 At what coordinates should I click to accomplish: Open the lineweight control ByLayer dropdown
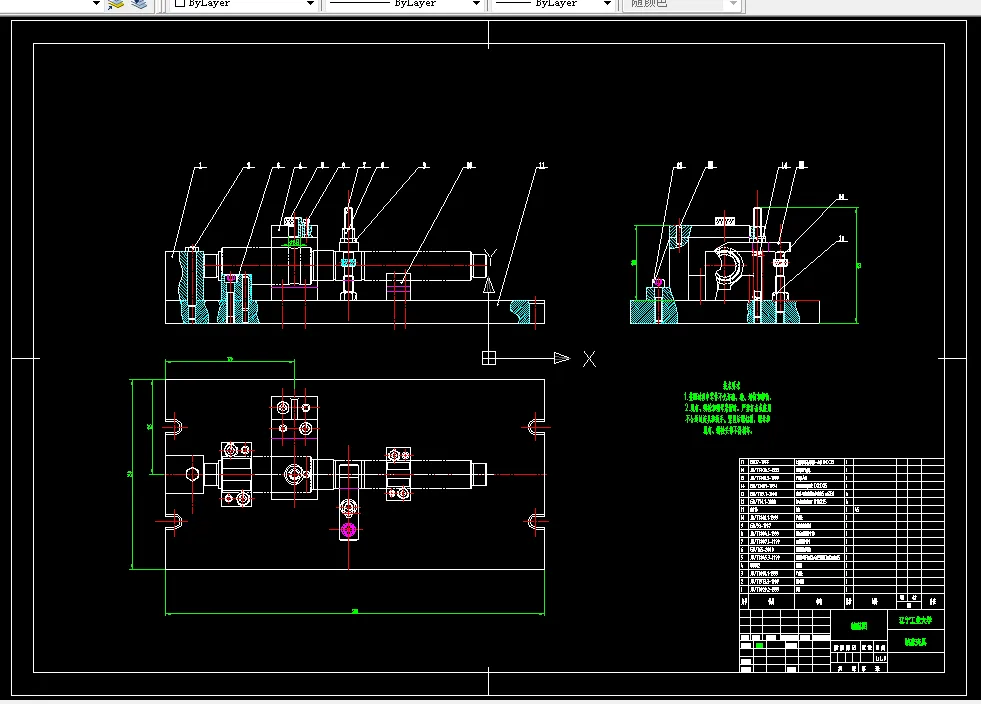(x=553, y=4)
